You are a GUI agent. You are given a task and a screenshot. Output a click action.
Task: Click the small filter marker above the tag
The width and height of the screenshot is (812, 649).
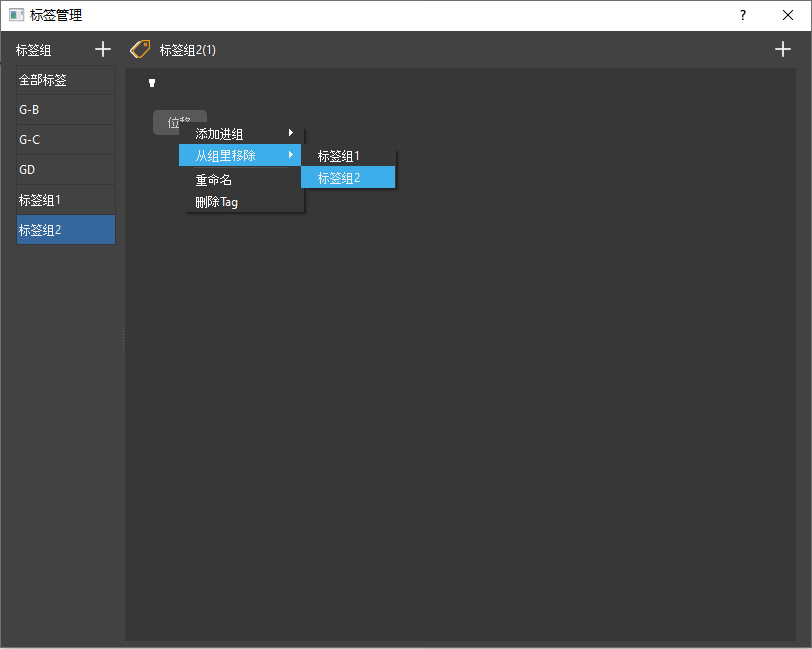(152, 83)
